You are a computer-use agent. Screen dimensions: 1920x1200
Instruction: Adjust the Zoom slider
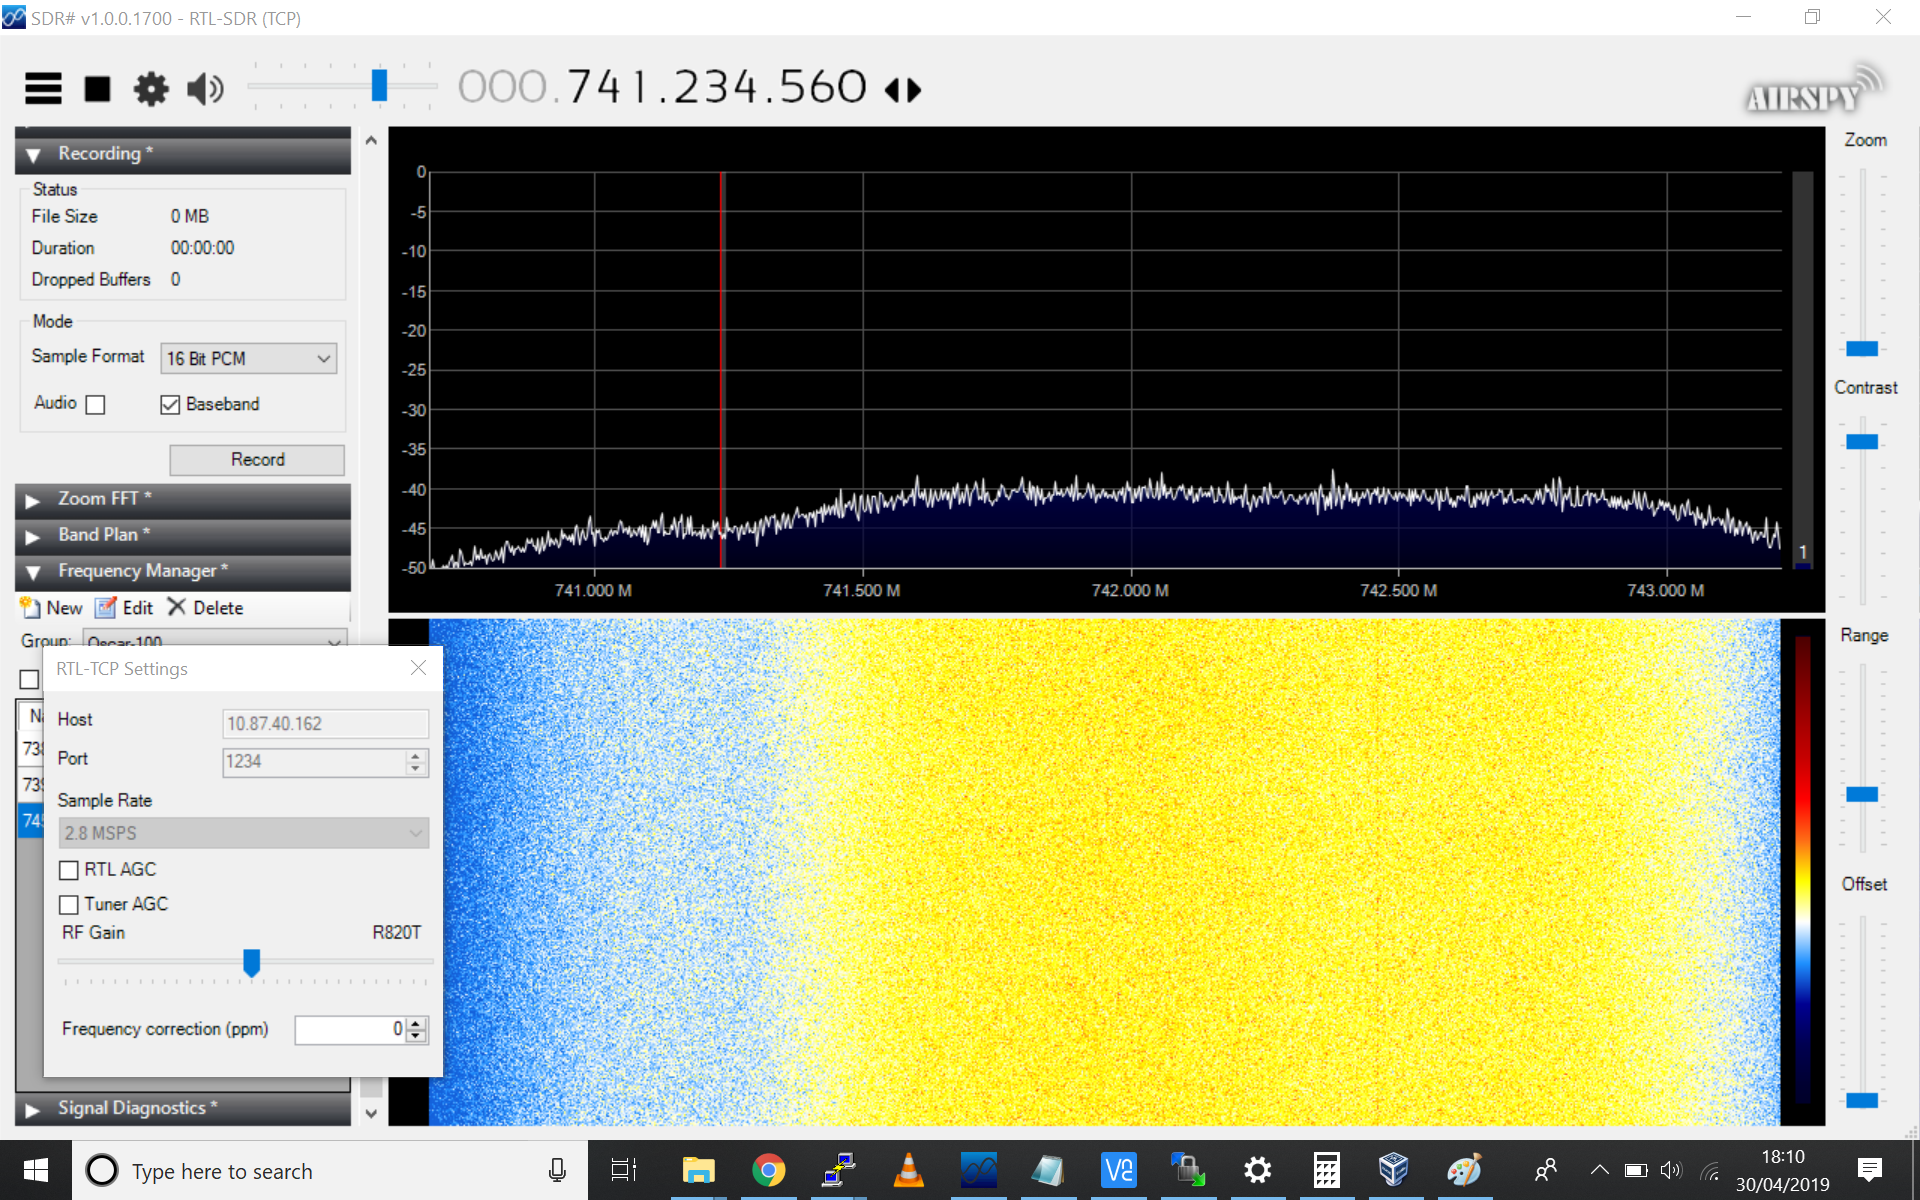click(x=1862, y=348)
